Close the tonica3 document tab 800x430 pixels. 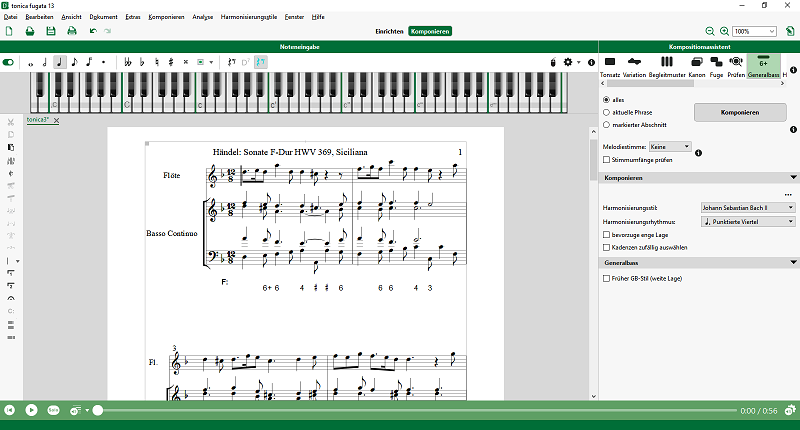point(56,120)
